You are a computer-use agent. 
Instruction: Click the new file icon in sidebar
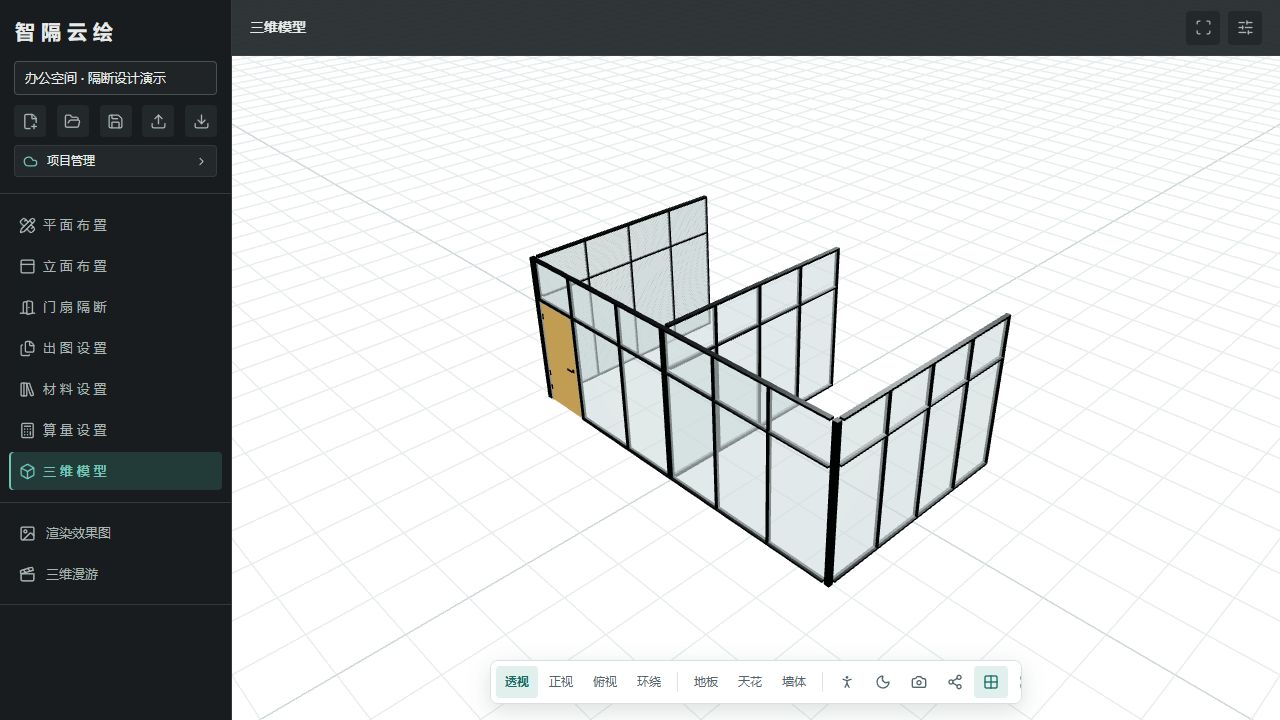[x=30, y=121]
